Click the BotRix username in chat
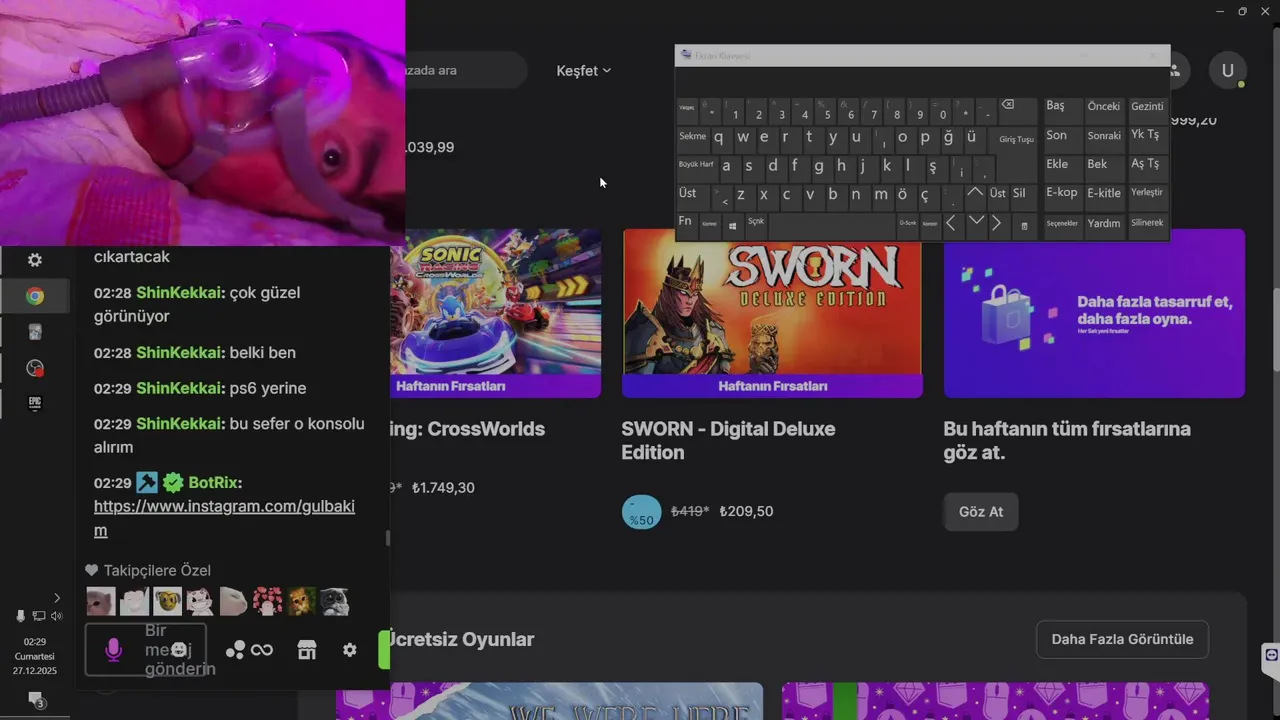 point(215,483)
